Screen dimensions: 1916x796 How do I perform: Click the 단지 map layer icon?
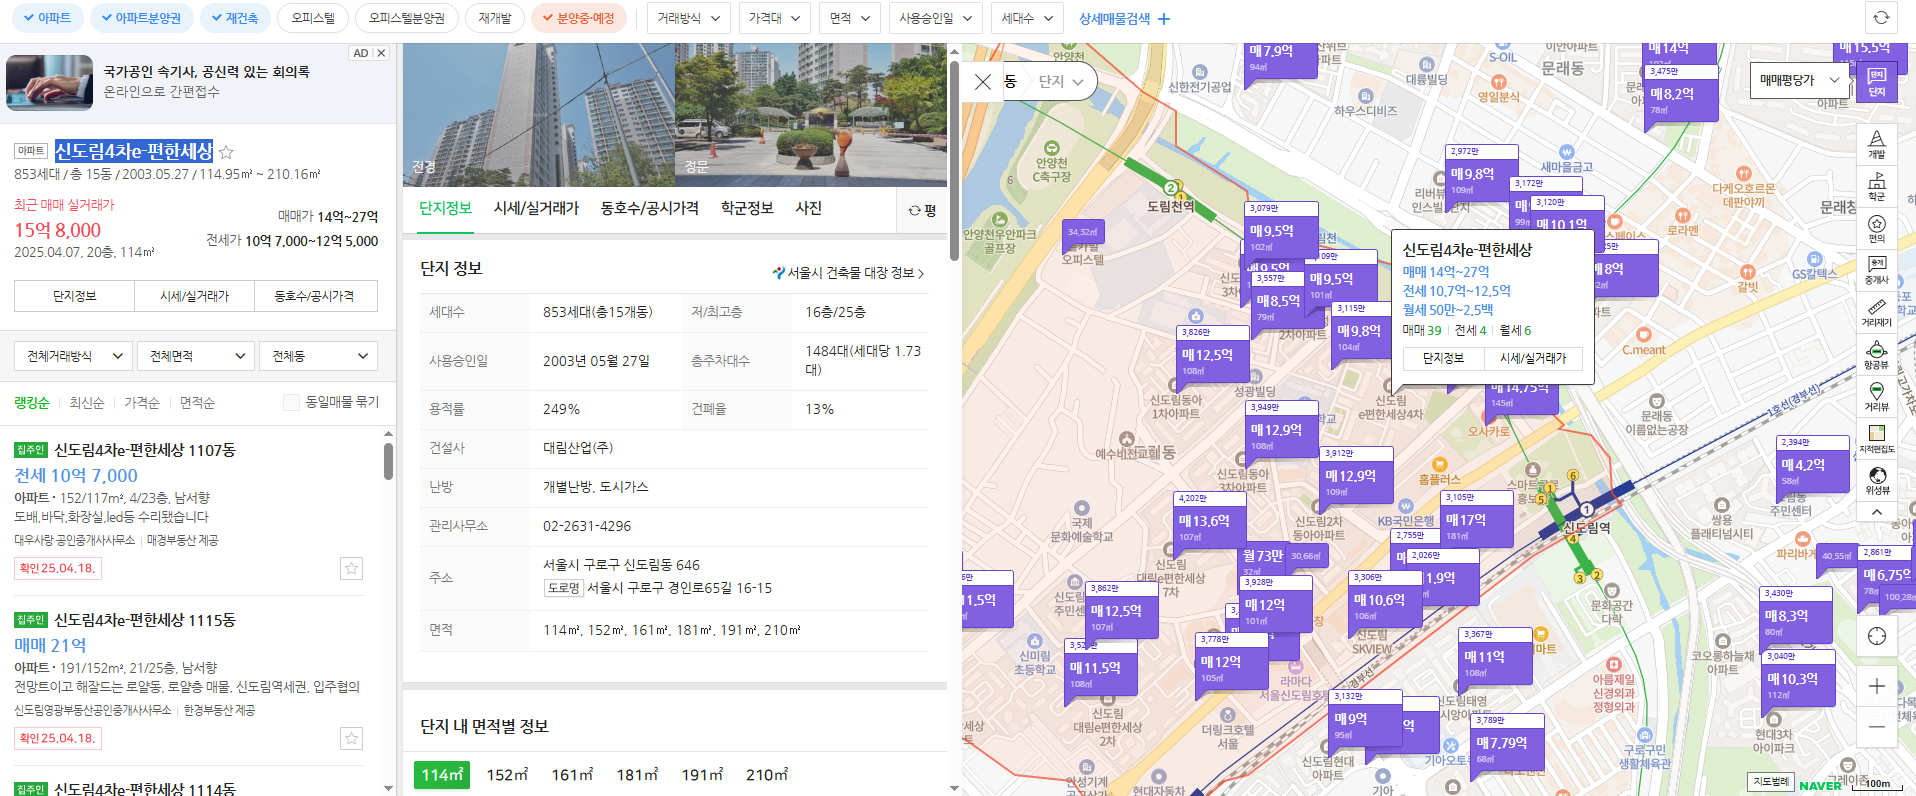click(1877, 83)
